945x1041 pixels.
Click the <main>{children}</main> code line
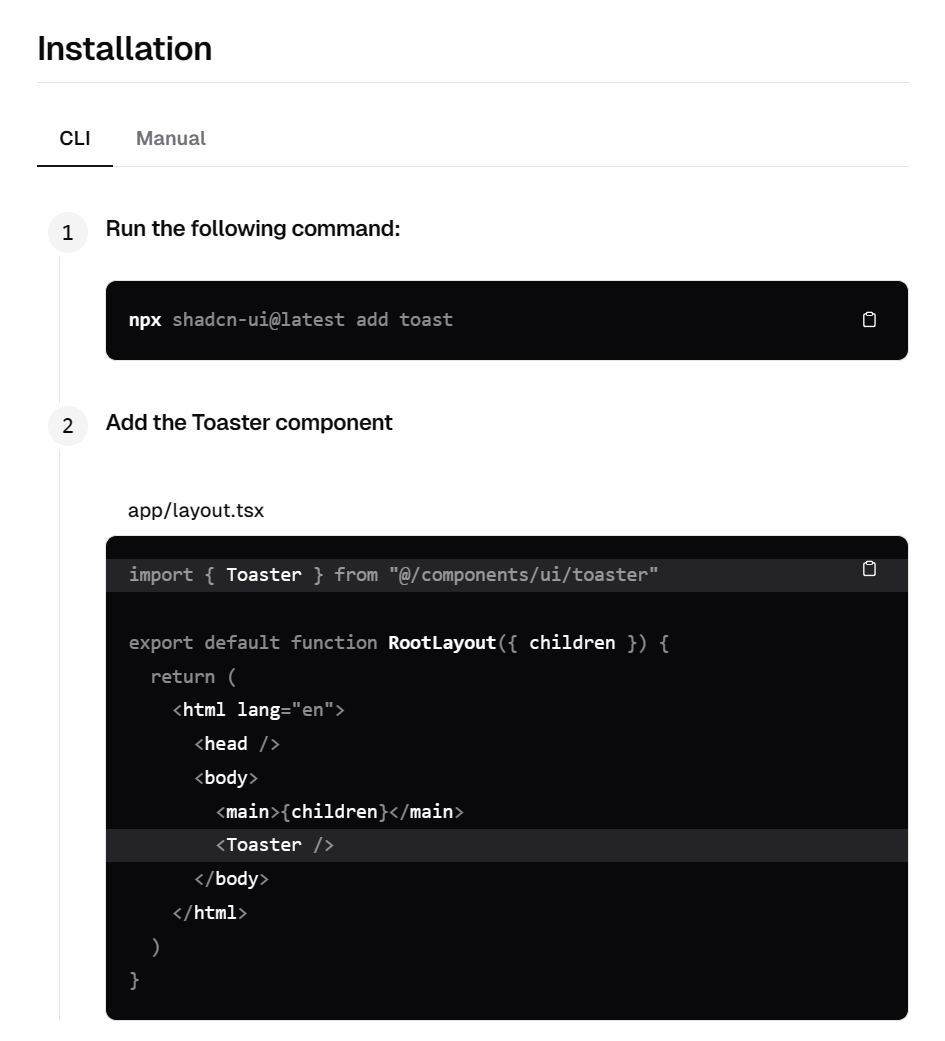click(339, 811)
